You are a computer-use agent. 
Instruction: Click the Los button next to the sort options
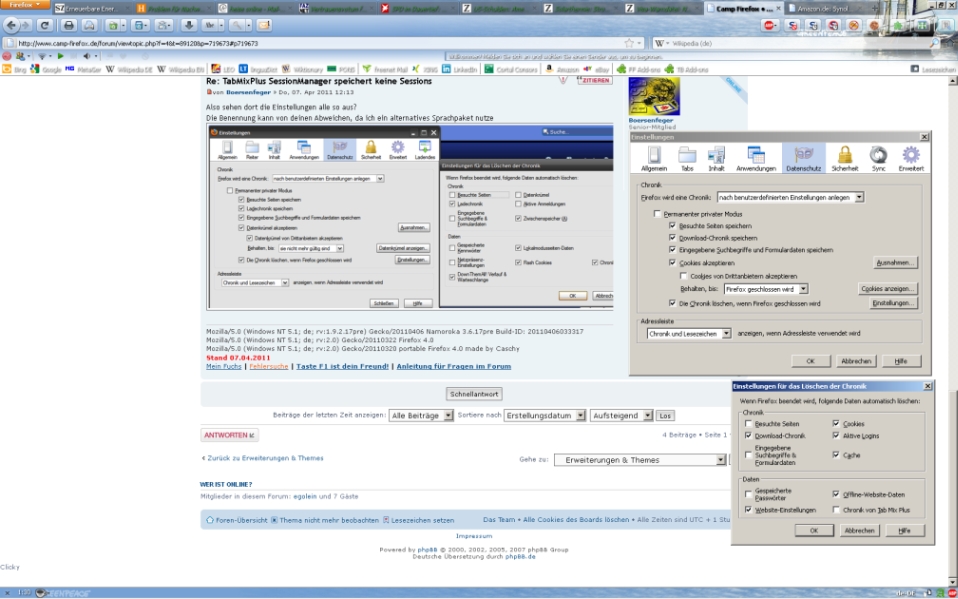665,416
